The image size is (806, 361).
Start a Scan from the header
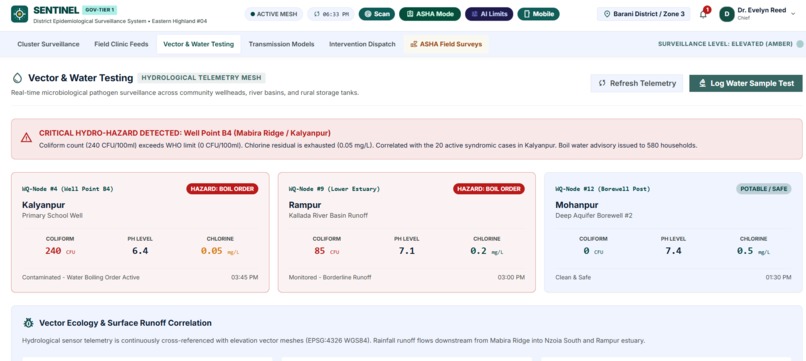(x=377, y=14)
